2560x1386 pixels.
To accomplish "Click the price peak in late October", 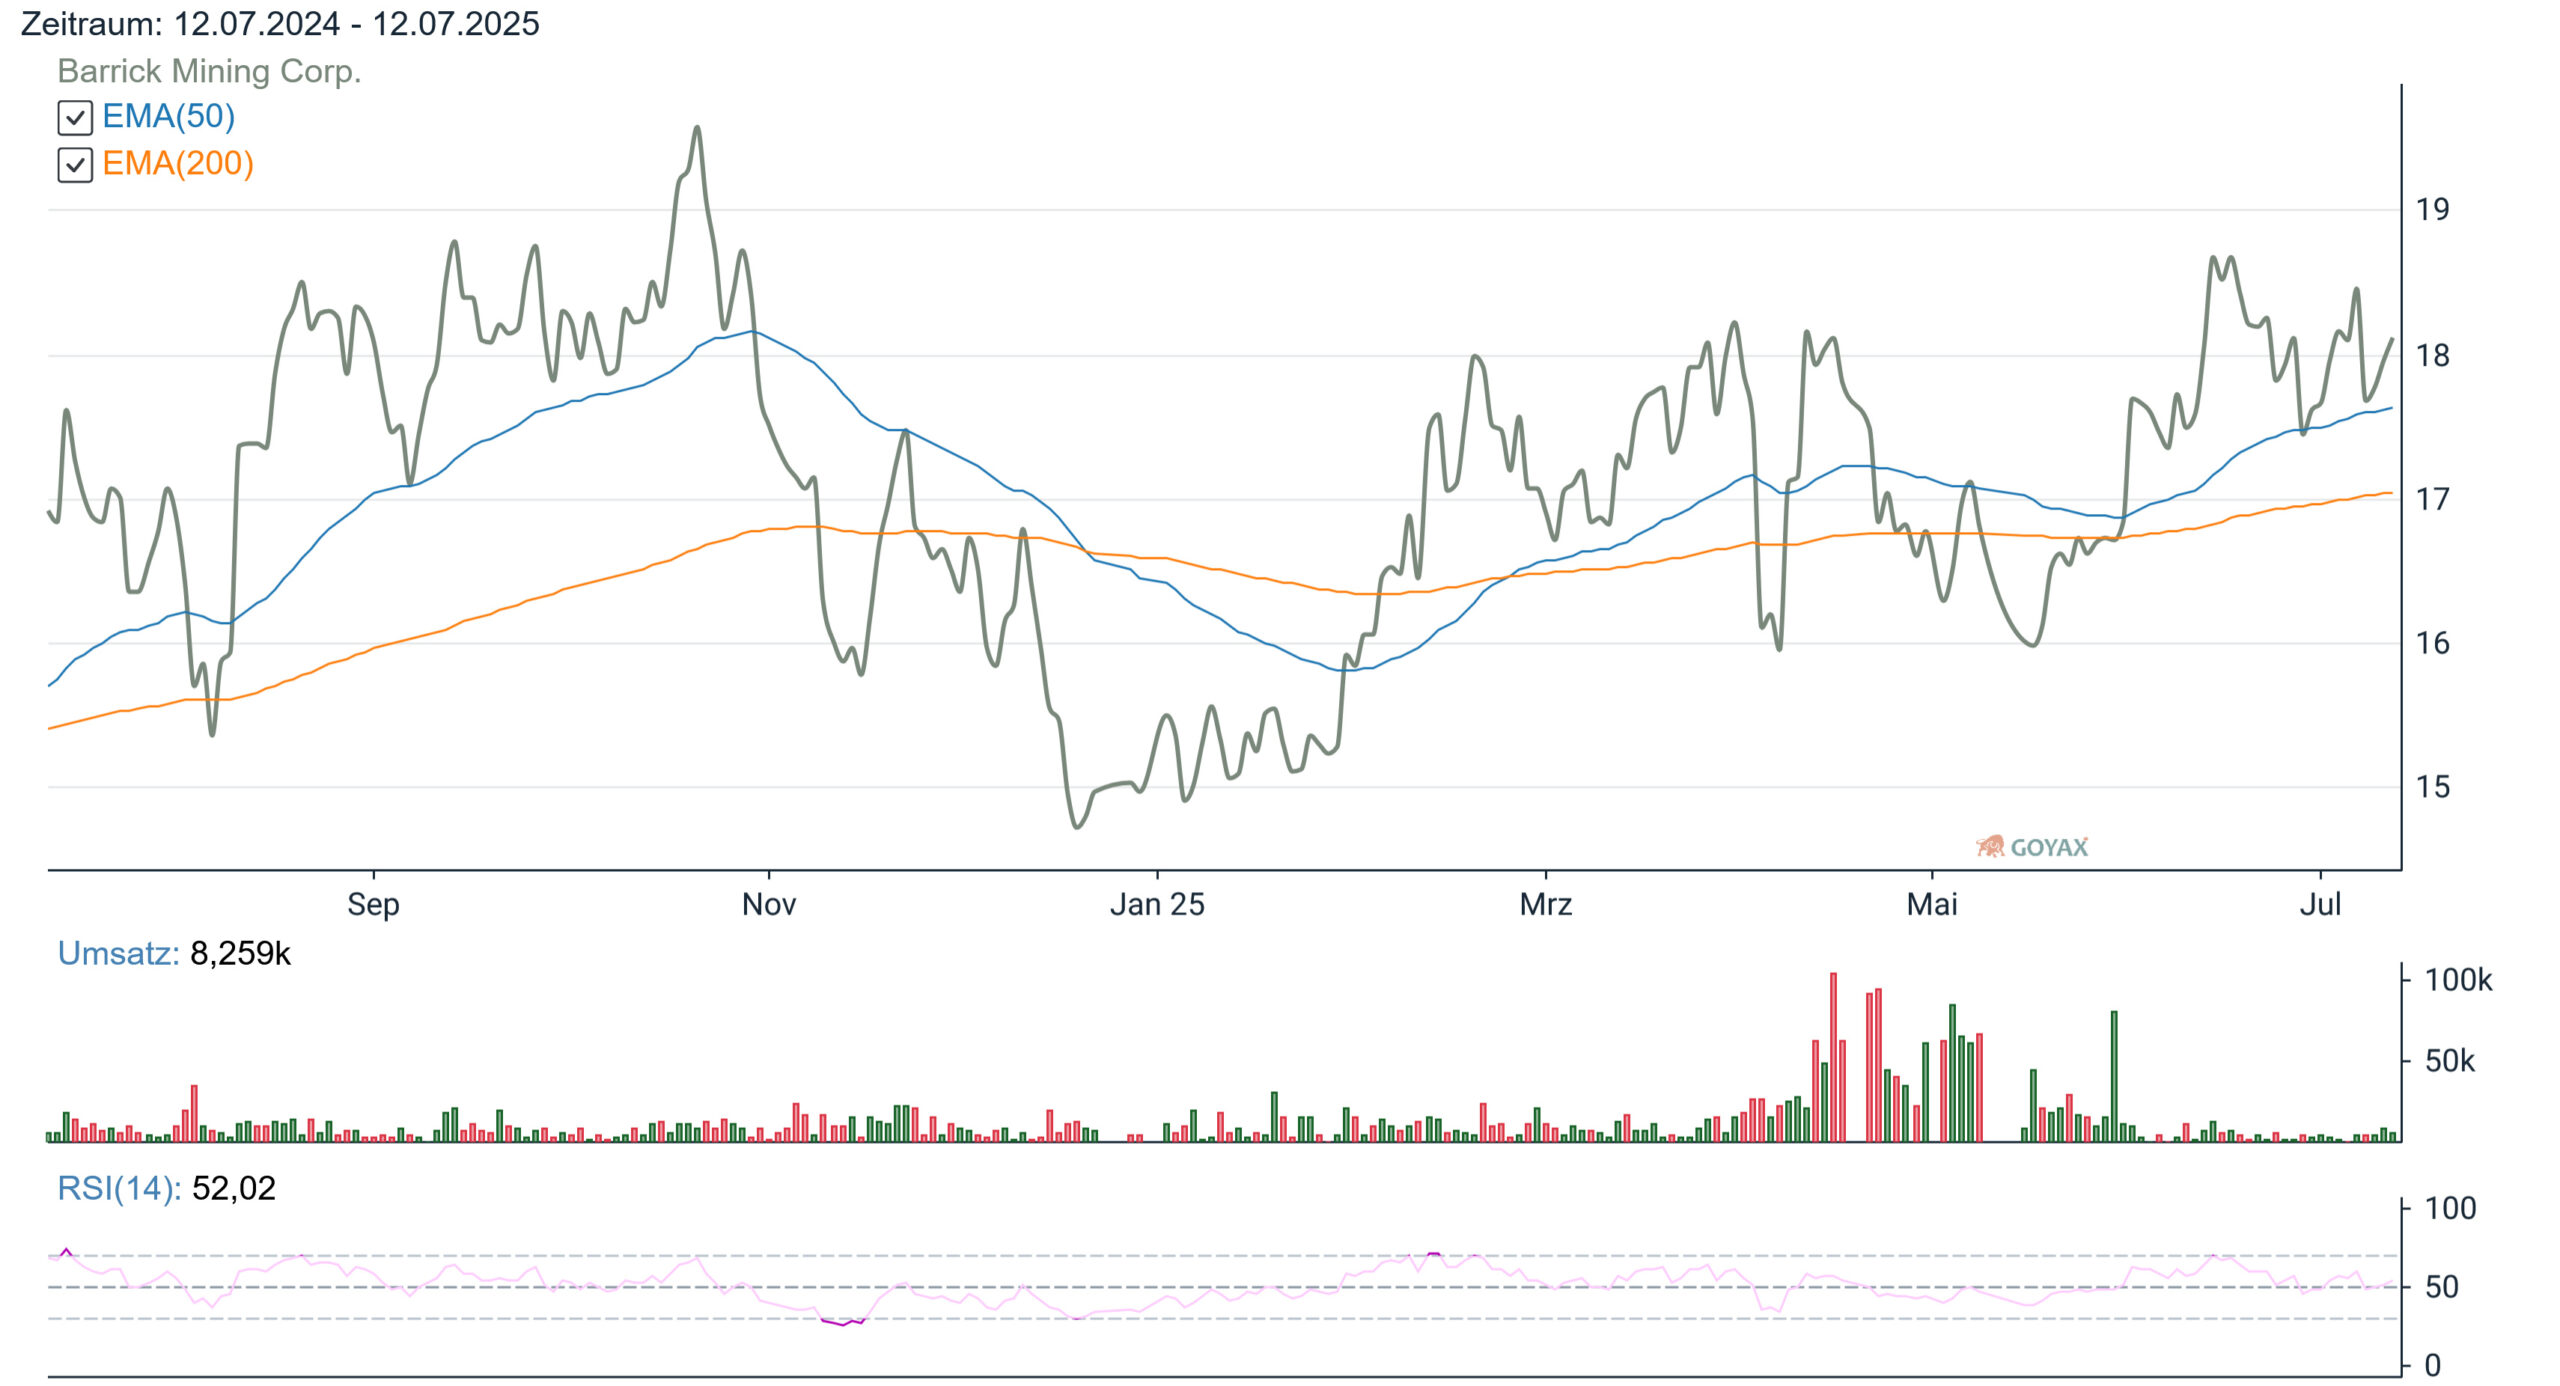I will 697,128.
